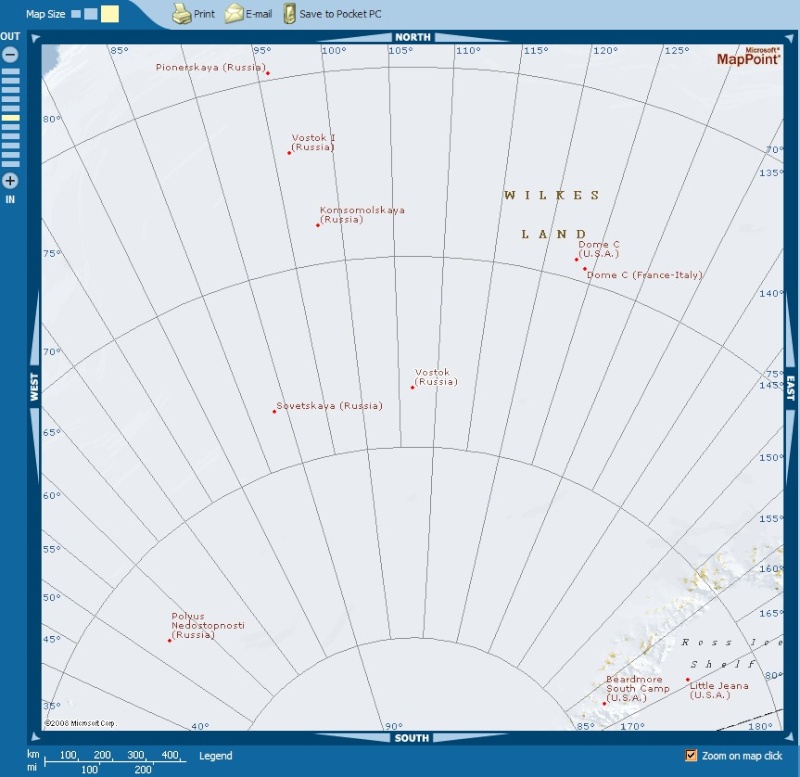Click the Map Size label
The height and width of the screenshot is (777, 800).
click(x=45, y=14)
